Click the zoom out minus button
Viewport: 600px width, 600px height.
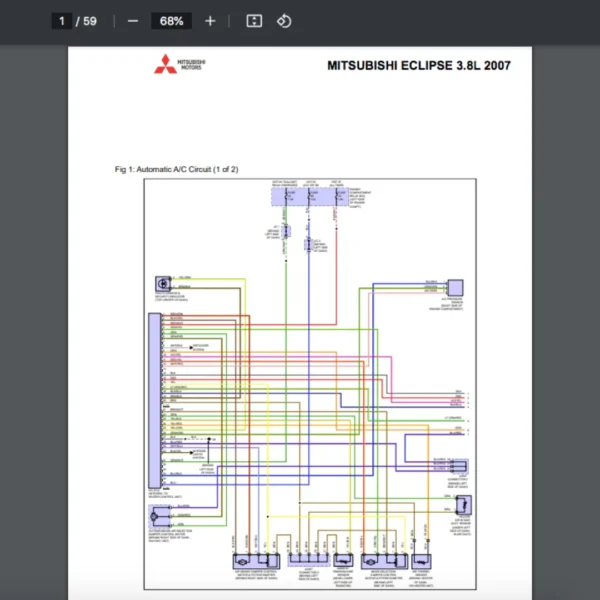133,21
